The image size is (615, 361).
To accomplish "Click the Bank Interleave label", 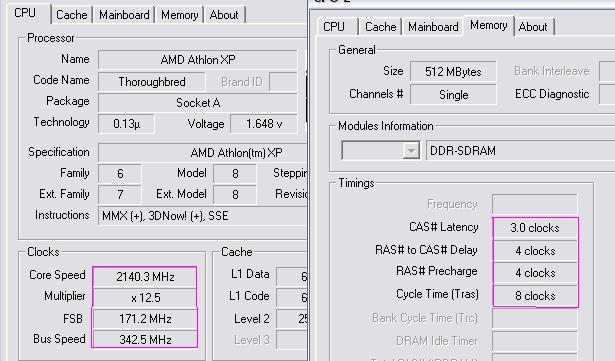I will 551,71.
